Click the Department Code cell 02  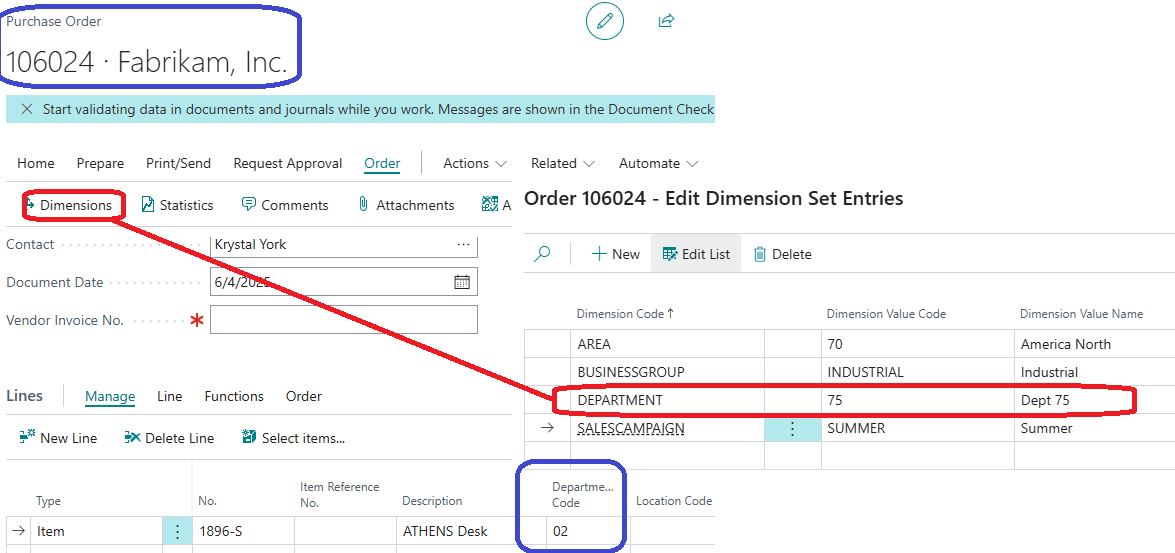[x=588, y=531]
